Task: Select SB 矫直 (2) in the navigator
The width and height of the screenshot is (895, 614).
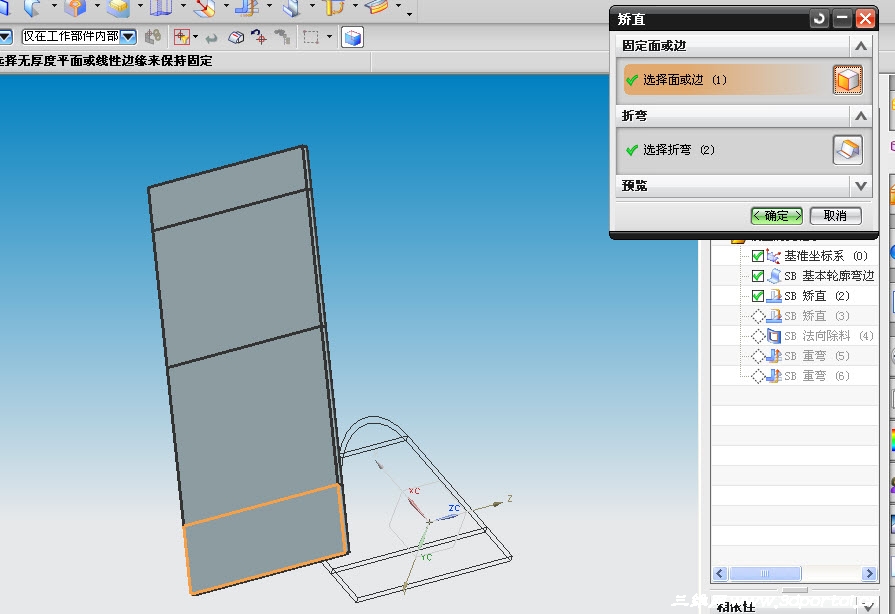Action: [817, 296]
